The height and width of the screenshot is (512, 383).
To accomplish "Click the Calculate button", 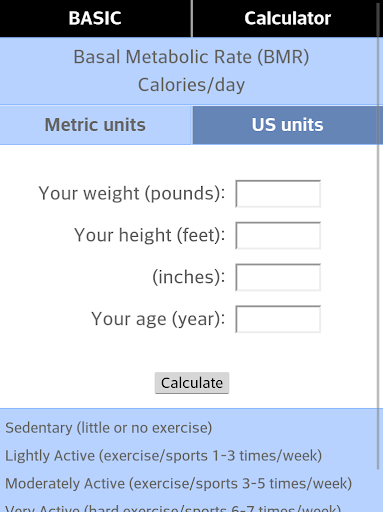I will pyautogui.click(x=192, y=383).
